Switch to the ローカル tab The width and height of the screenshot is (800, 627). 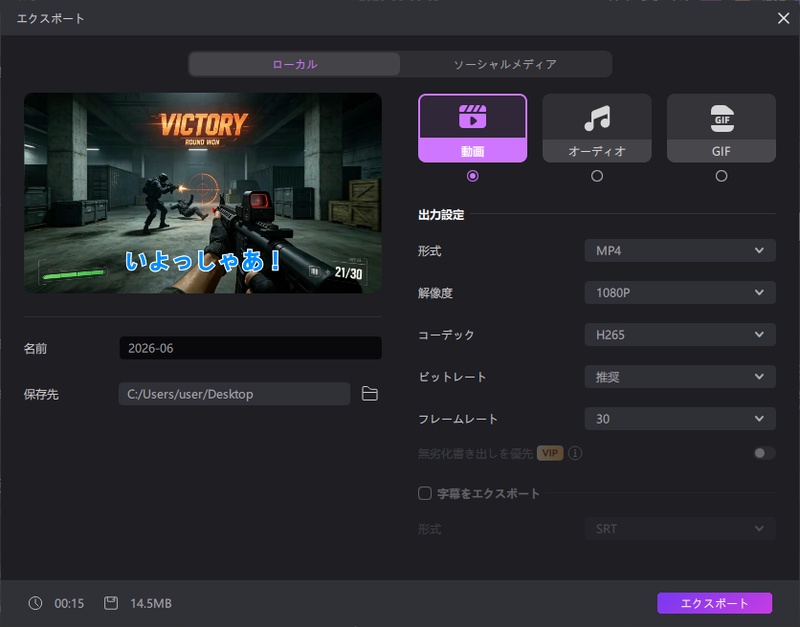(295, 64)
